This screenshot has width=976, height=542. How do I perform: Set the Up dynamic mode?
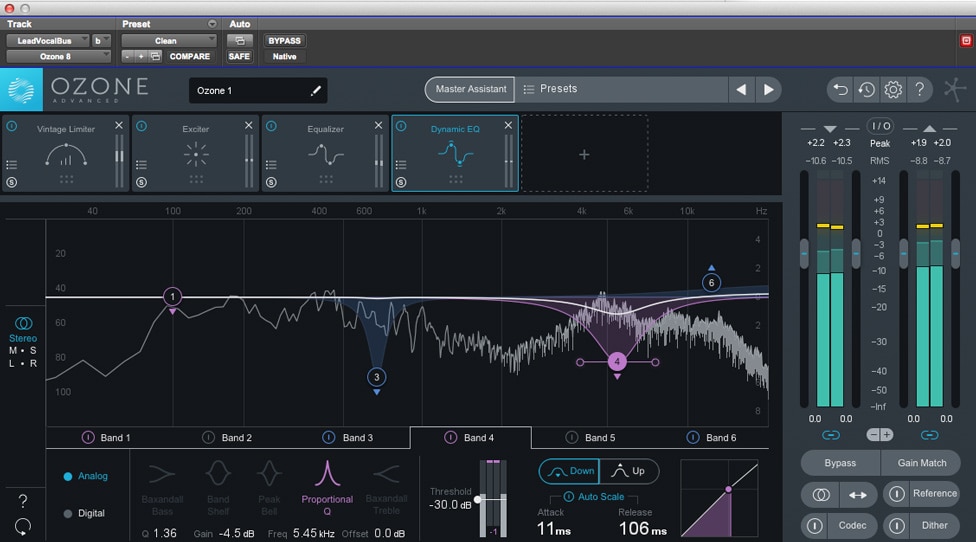point(629,471)
